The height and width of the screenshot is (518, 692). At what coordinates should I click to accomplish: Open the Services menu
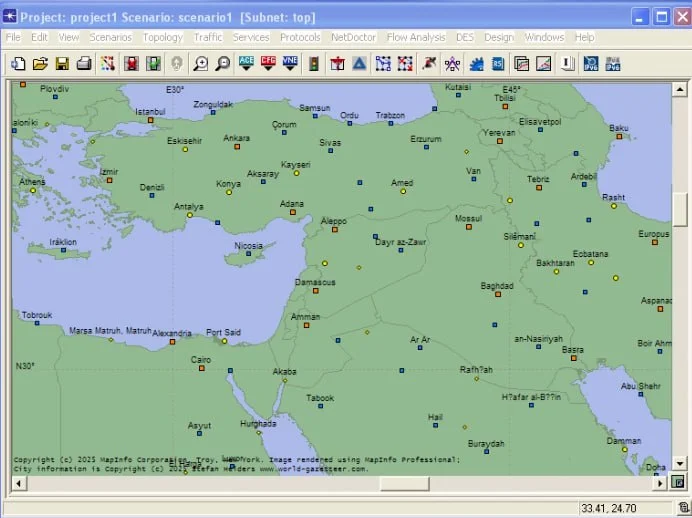[251, 37]
